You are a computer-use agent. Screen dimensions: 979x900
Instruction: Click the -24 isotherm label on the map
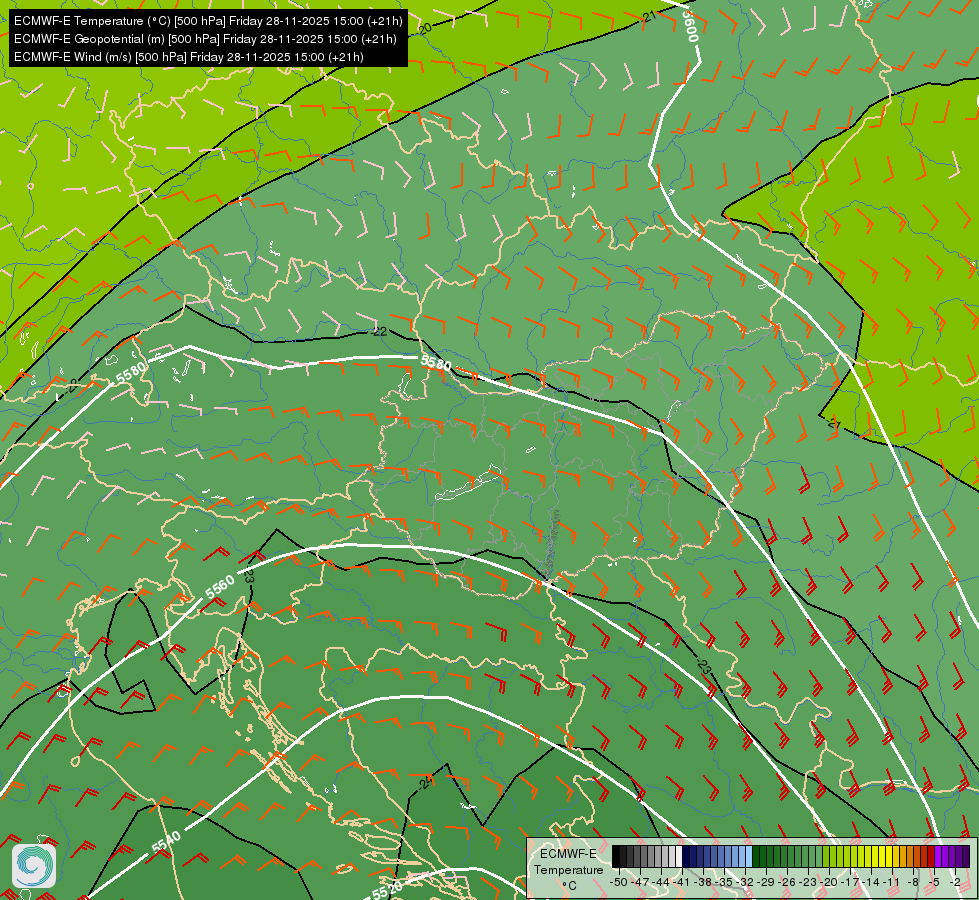[425, 782]
